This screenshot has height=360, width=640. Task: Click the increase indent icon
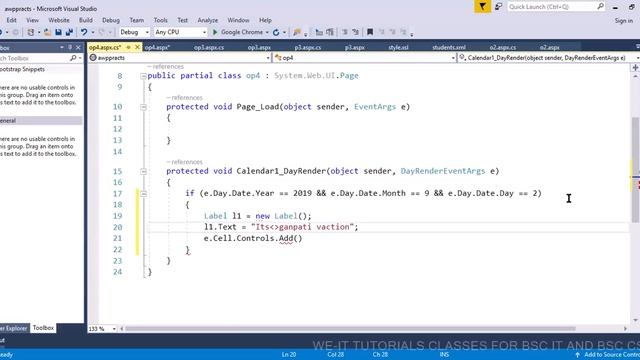329,32
